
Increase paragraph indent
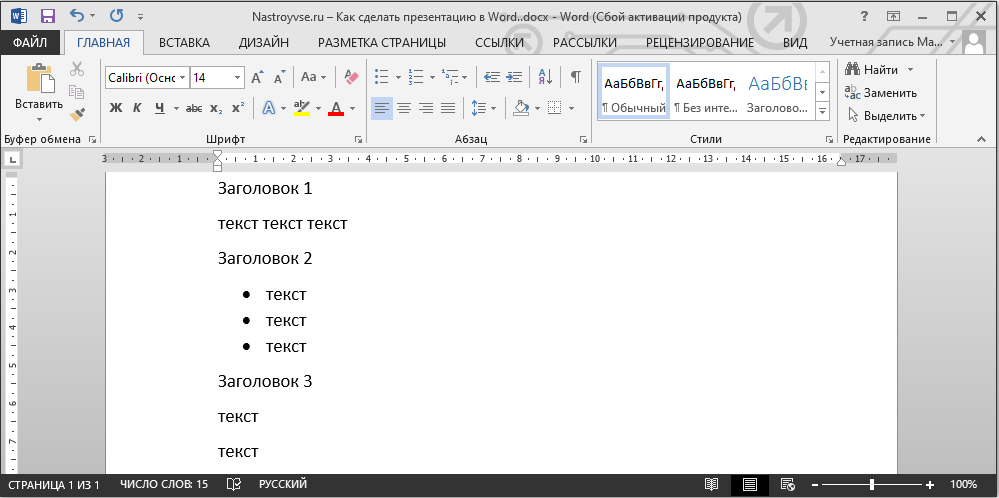pos(514,78)
